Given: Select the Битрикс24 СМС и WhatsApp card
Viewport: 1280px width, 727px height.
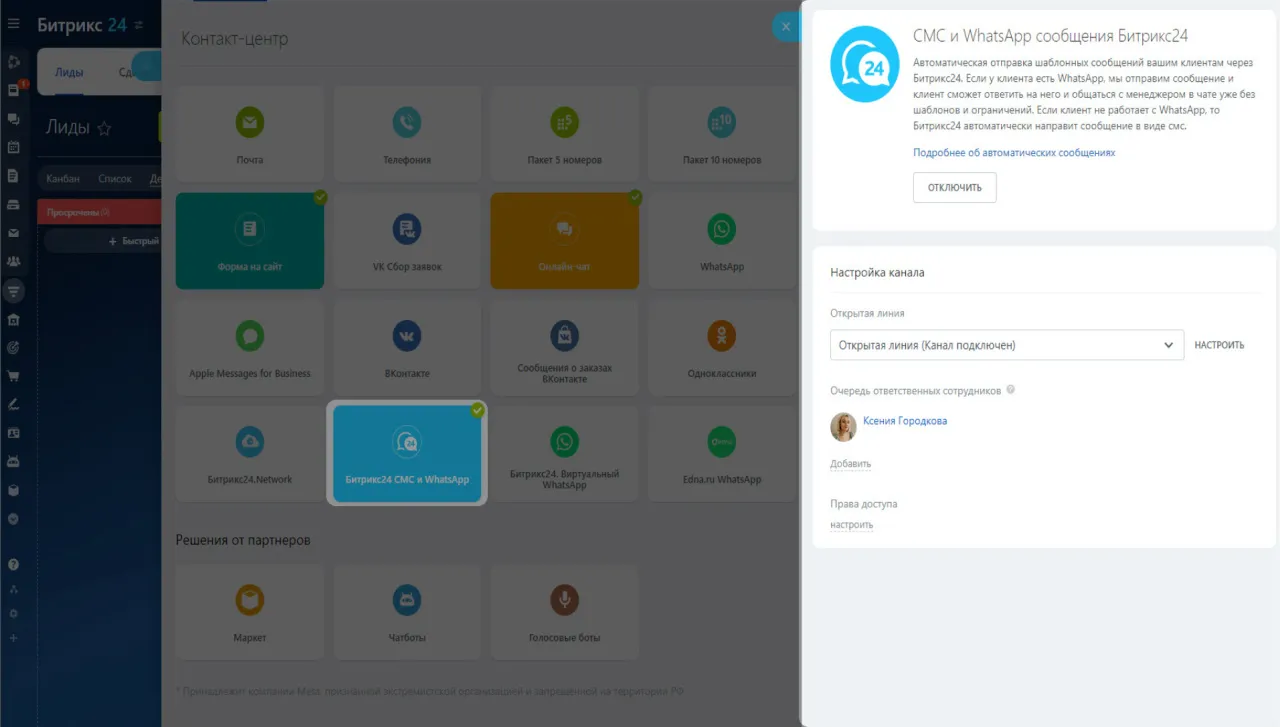Looking at the screenshot, I should [407, 454].
